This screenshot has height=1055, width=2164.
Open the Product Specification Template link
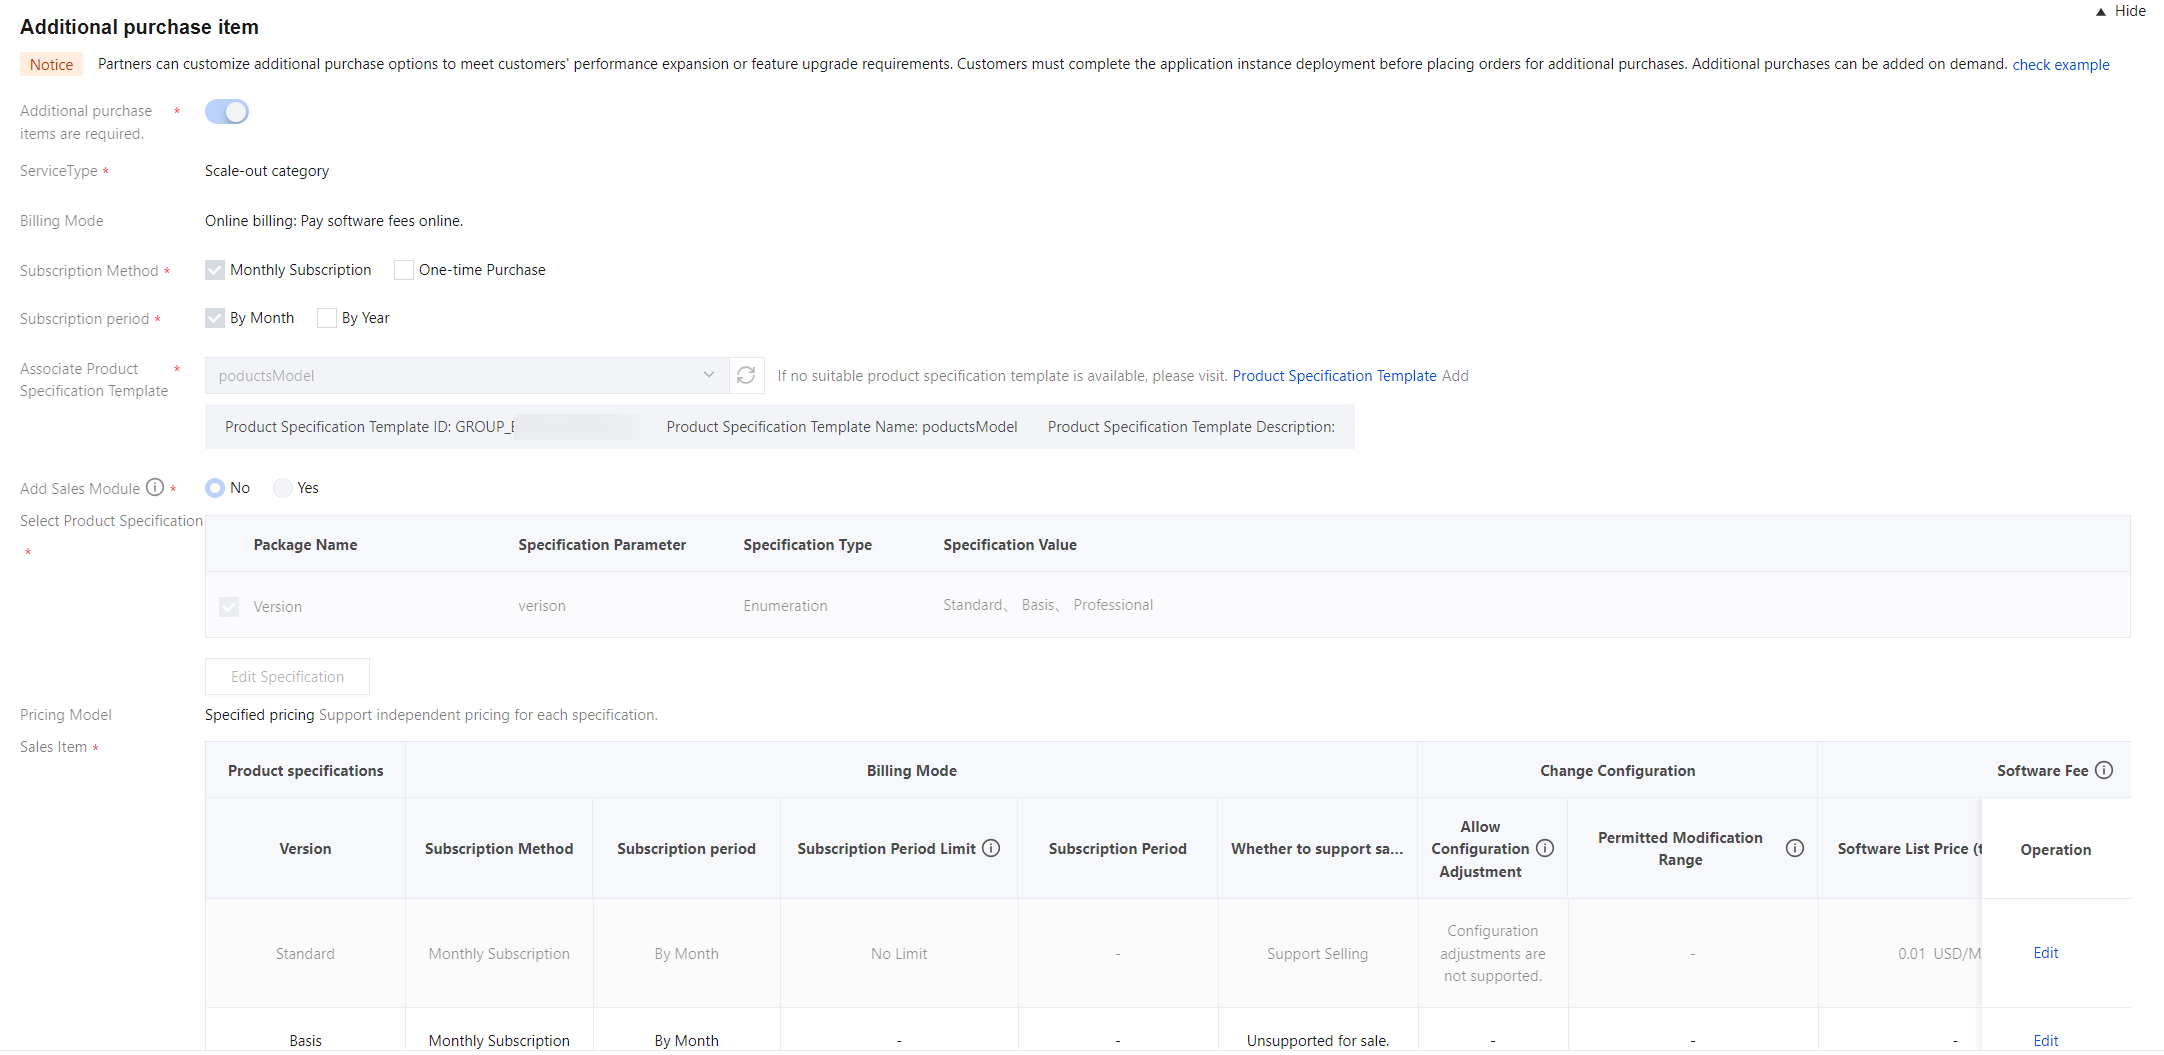(1334, 376)
